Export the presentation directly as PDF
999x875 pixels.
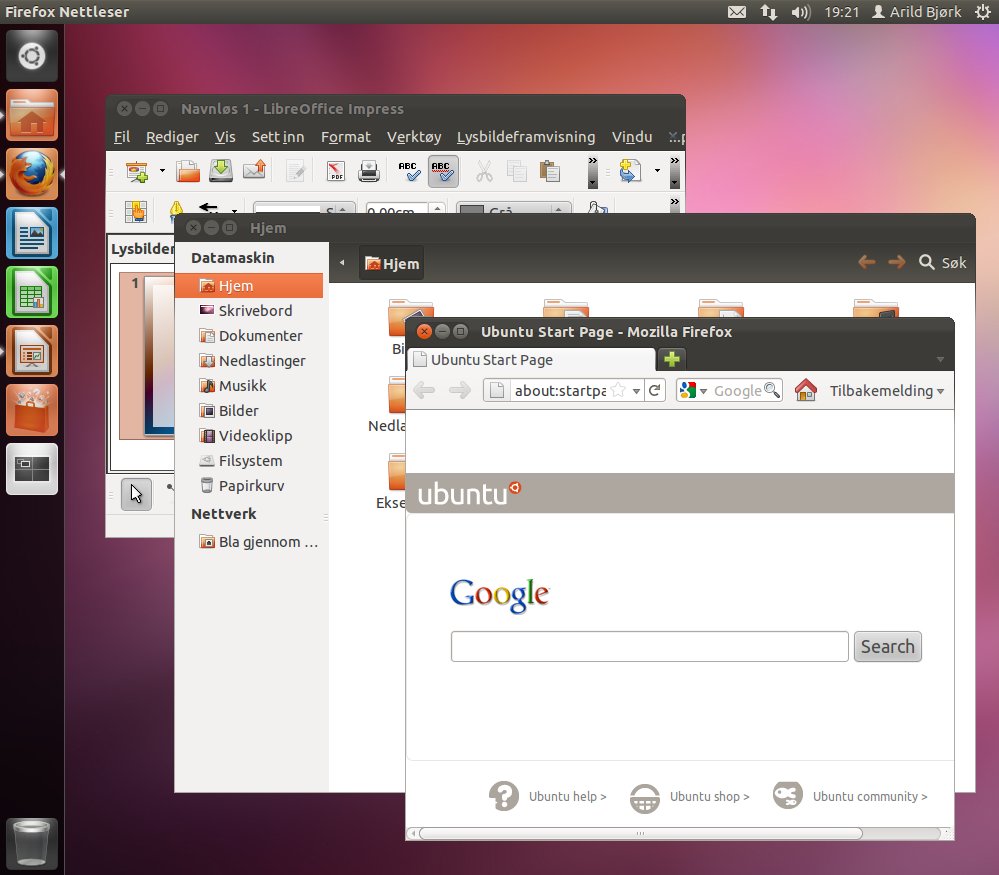coord(336,171)
